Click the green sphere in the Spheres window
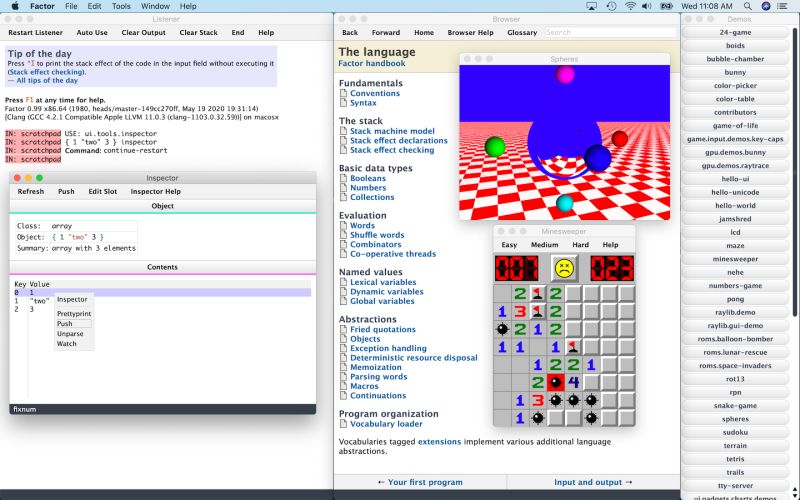This screenshot has width=800, height=500. 494,147
